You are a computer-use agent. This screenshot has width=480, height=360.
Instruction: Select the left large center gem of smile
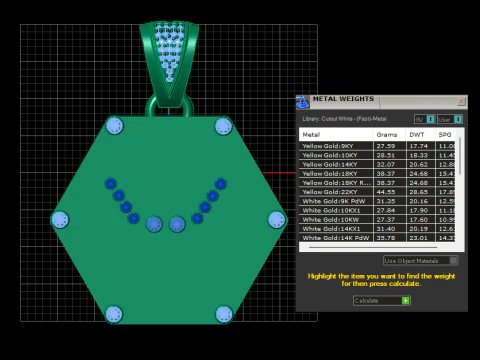(154, 224)
